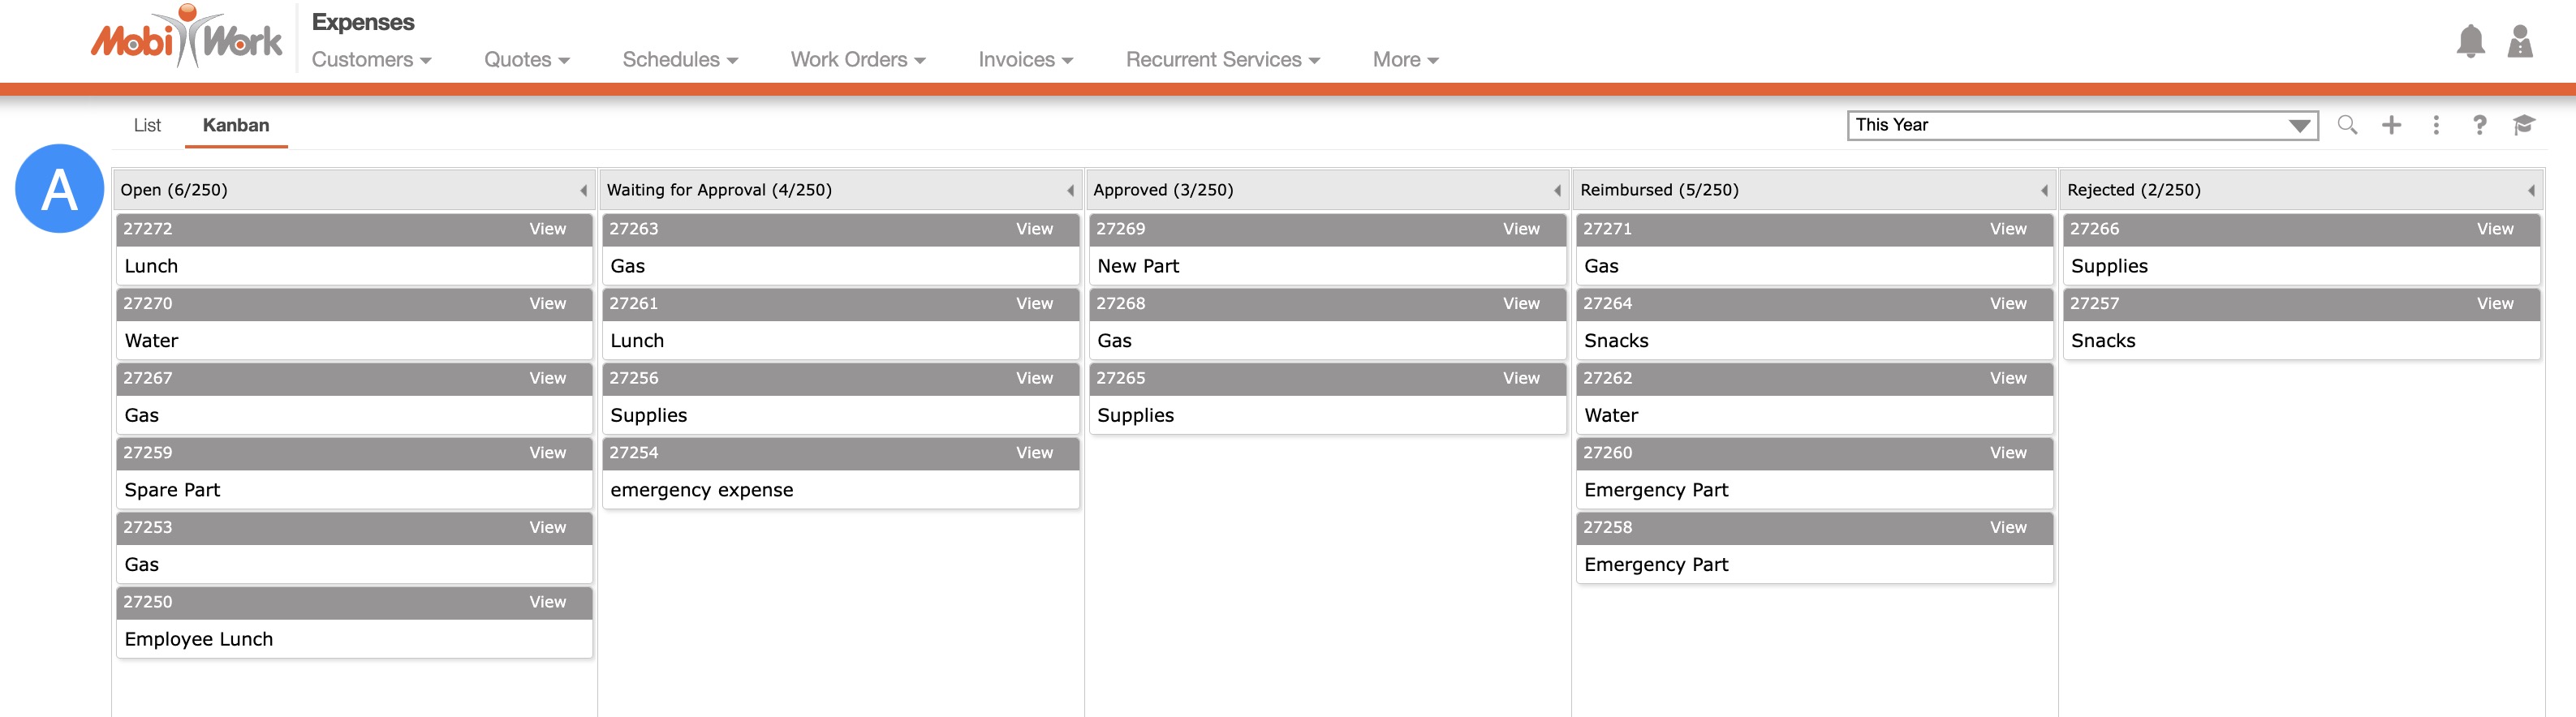
Task: Add a new expense with plus icon
Action: tap(2391, 125)
